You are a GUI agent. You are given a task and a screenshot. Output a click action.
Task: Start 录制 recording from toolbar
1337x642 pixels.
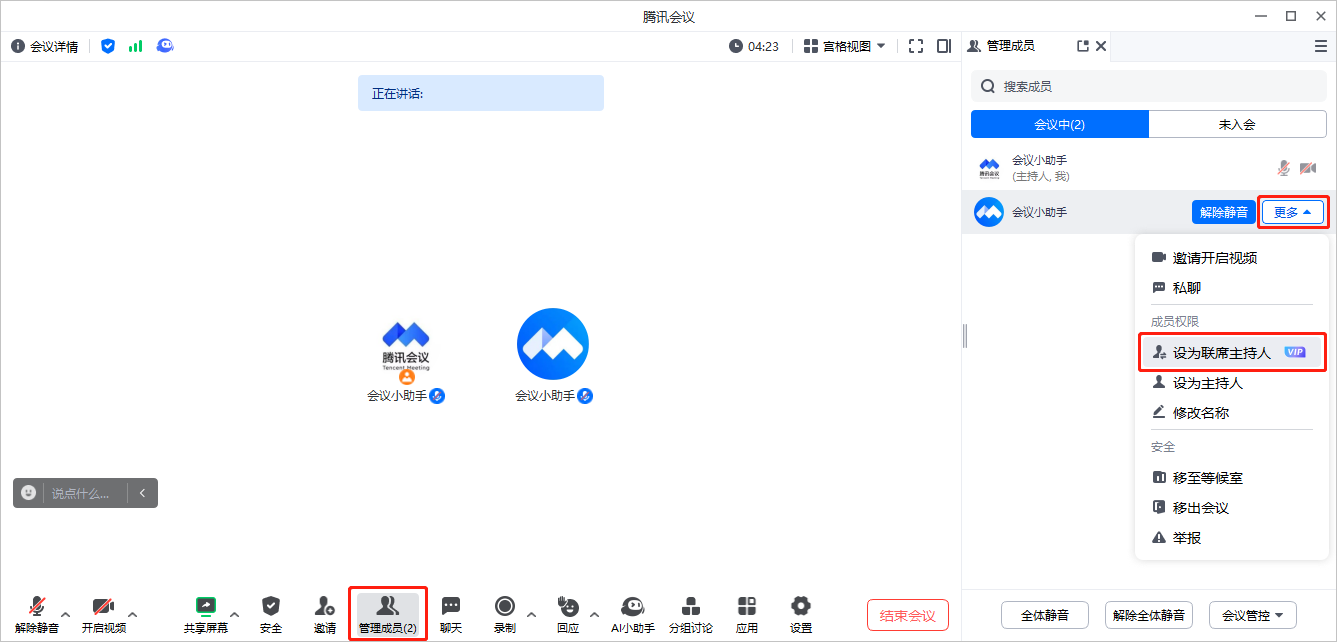(x=505, y=614)
